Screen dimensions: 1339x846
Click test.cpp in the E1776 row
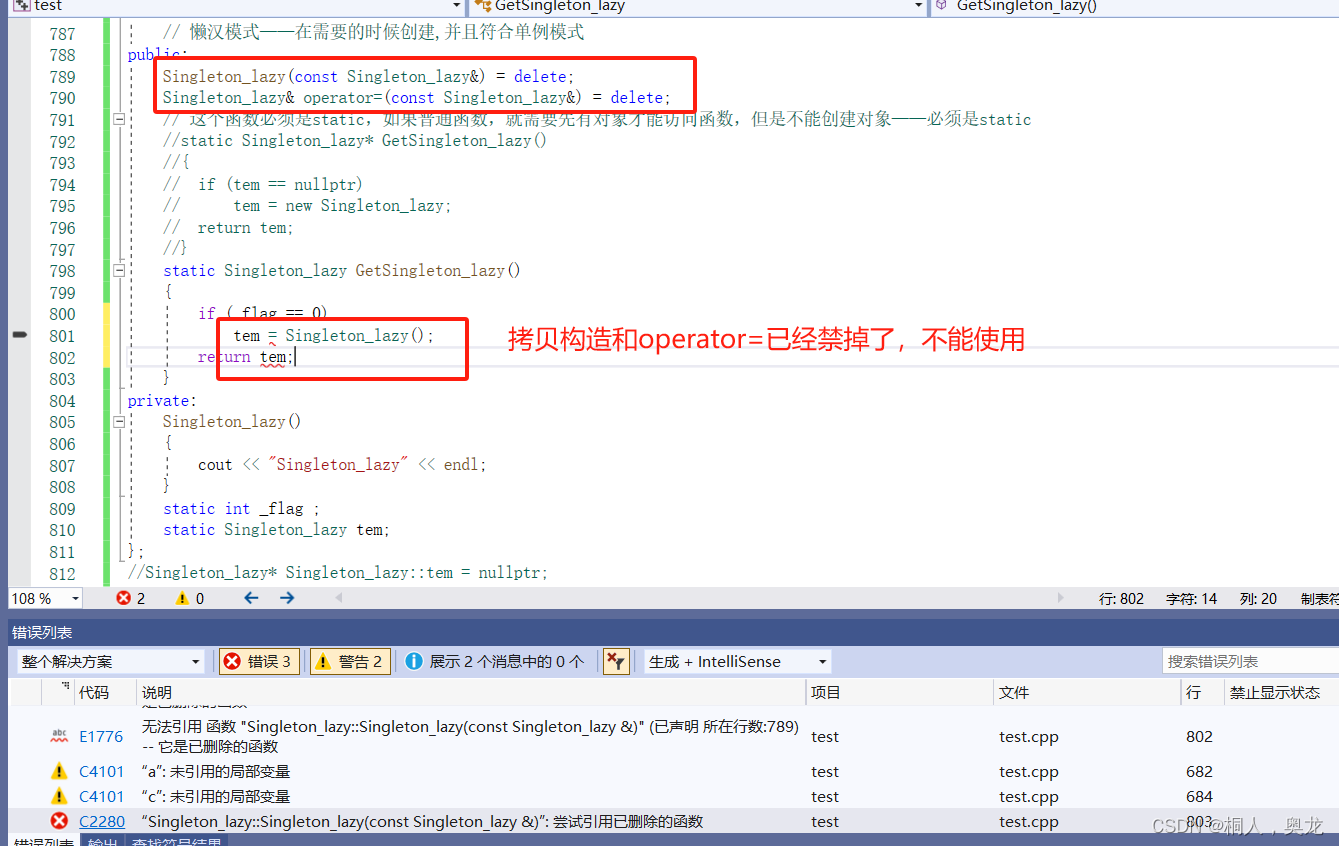1028,737
